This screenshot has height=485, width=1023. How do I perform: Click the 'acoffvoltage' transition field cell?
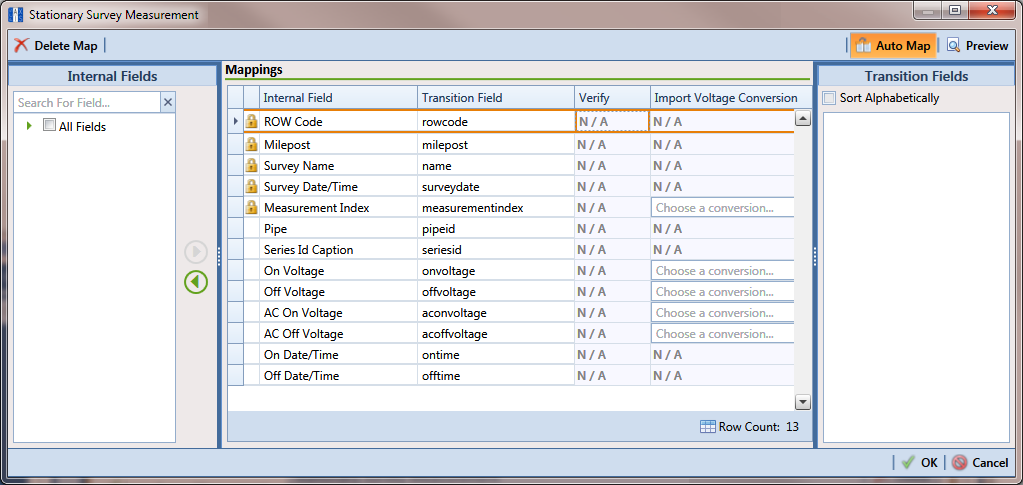click(496, 334)
